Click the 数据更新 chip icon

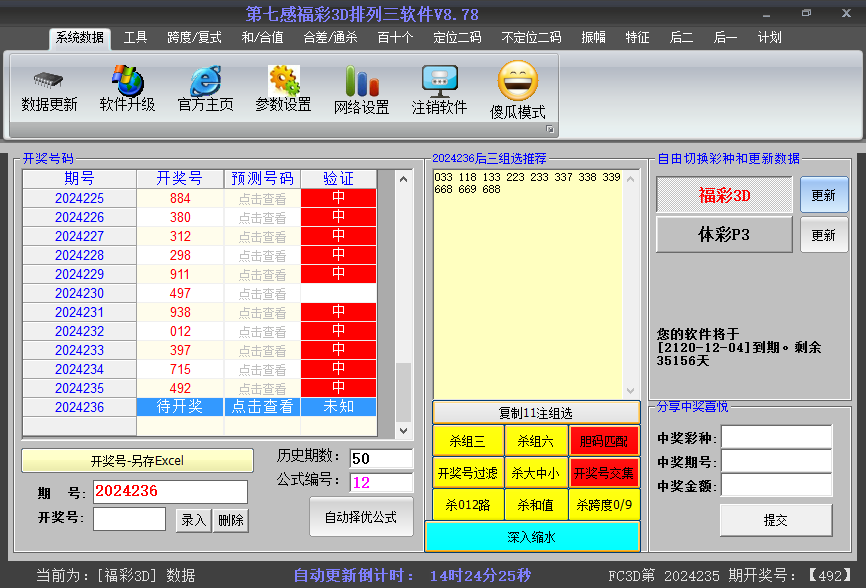click(x=49, y=81)
